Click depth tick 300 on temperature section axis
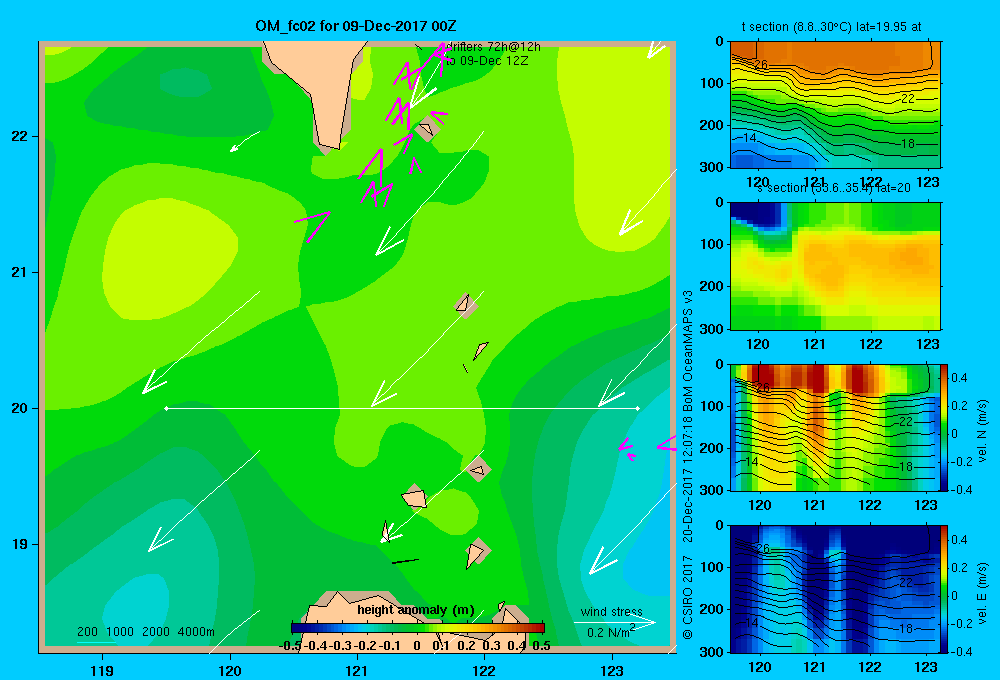The width and height of the screenshot is (1000, 680). tap(712, 167)
